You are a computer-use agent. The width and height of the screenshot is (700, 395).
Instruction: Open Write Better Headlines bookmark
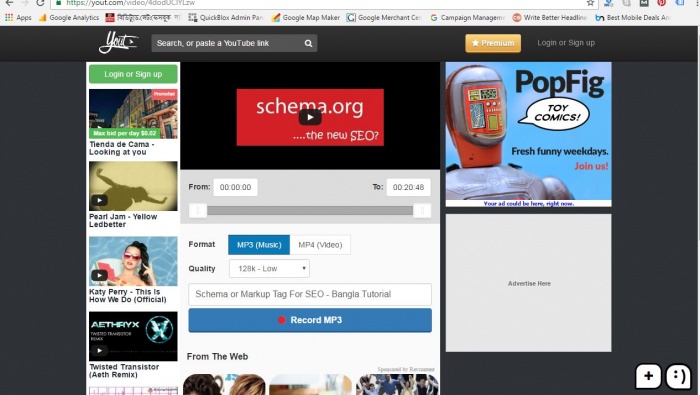click(550, 18)
